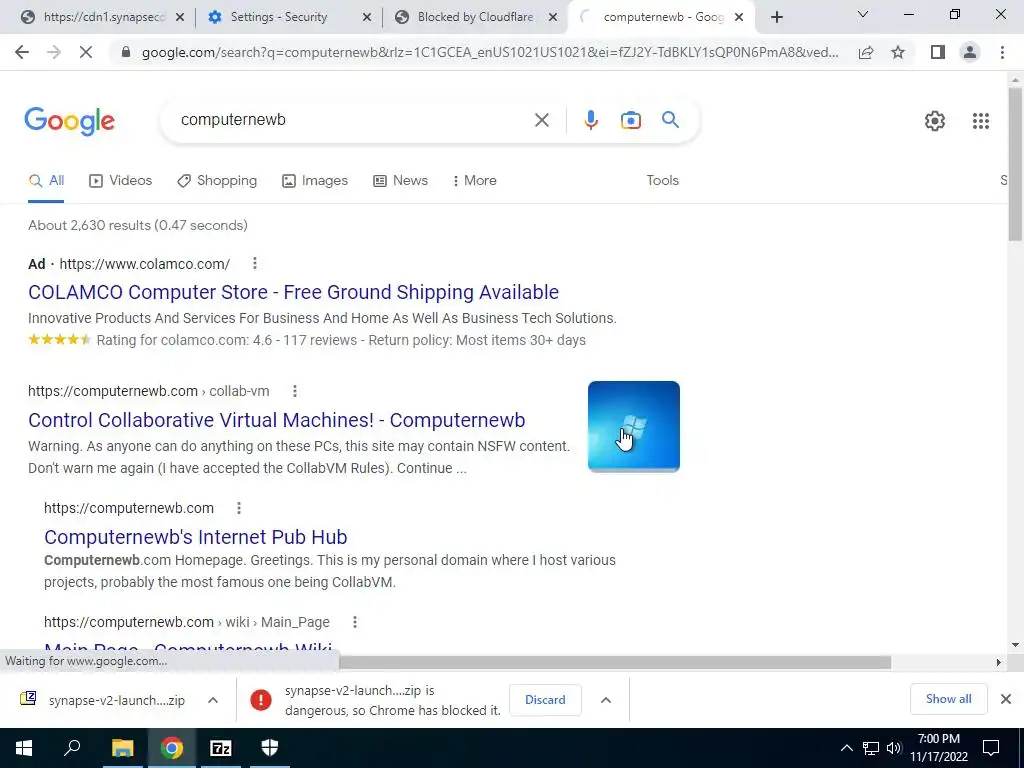This screenshot has width=1024, height=768.
Task: Start a voice search with the microphone icon
Action: tap(590, 120)
